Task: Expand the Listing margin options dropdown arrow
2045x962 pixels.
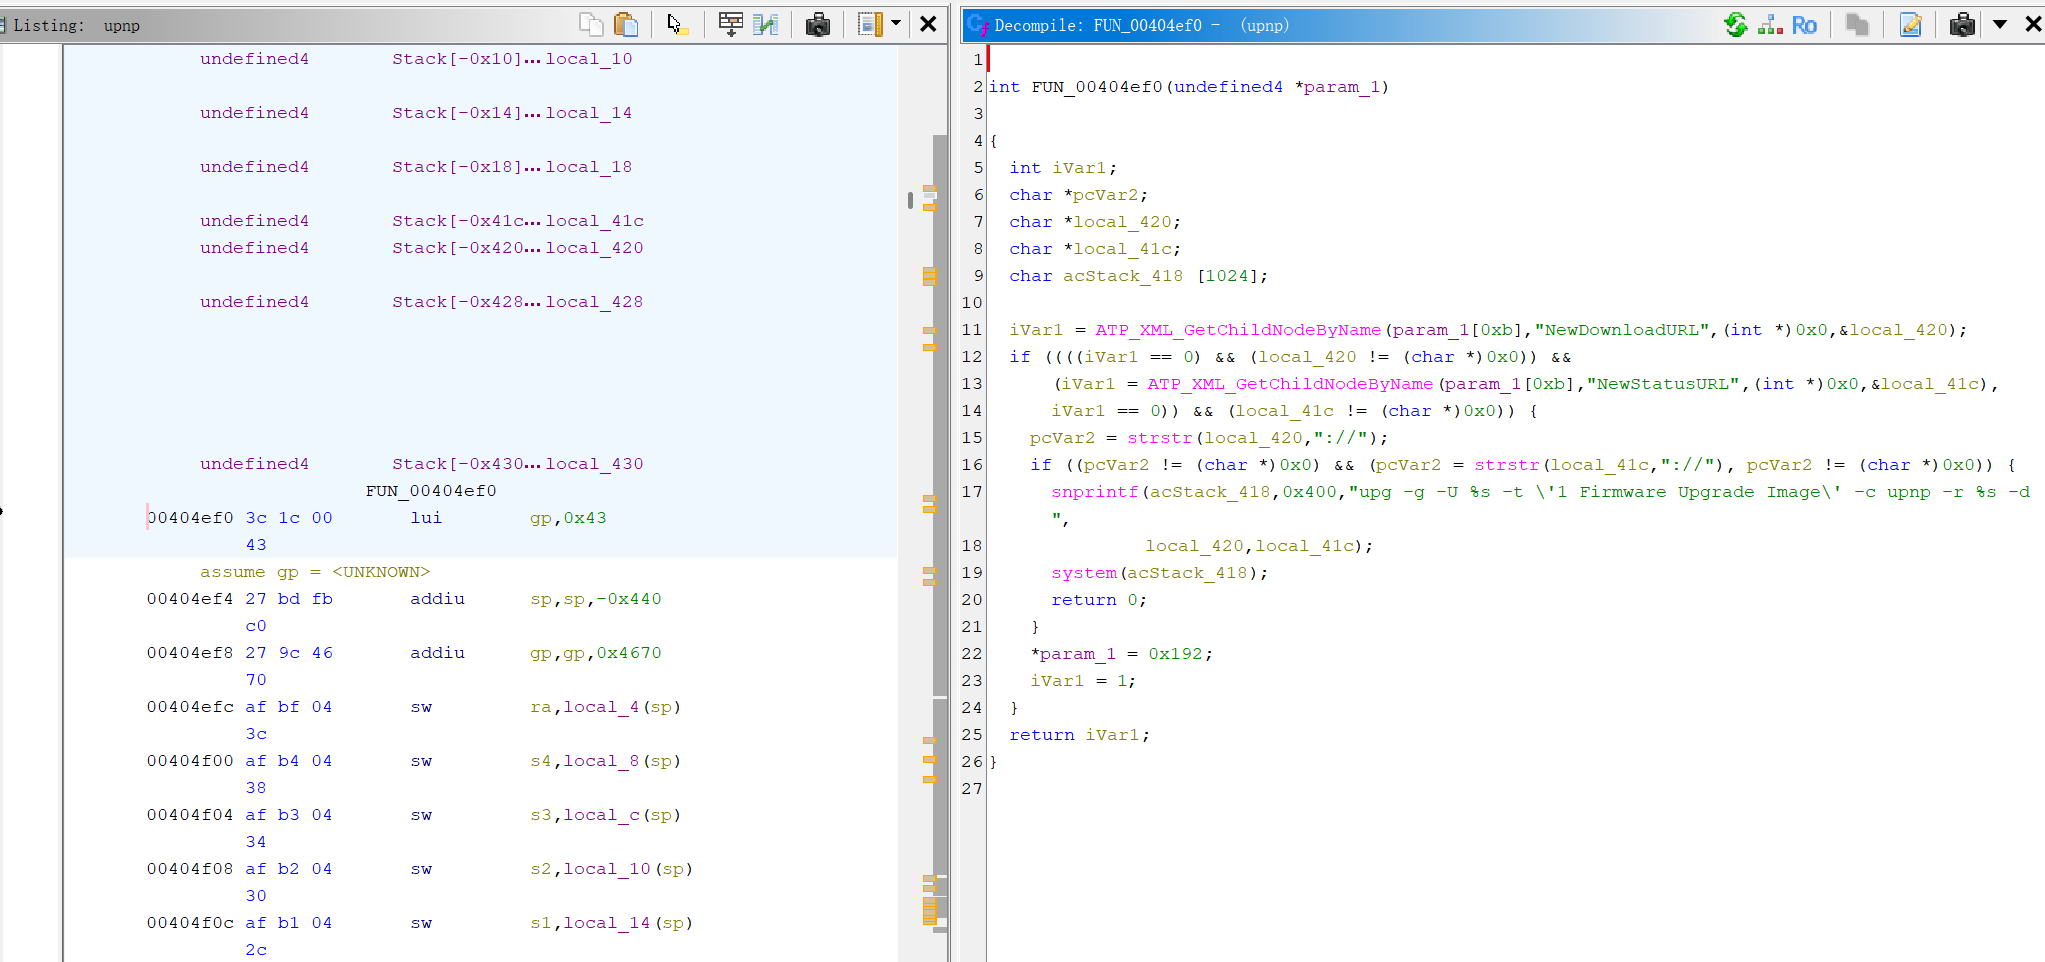Action: point(896,23)
